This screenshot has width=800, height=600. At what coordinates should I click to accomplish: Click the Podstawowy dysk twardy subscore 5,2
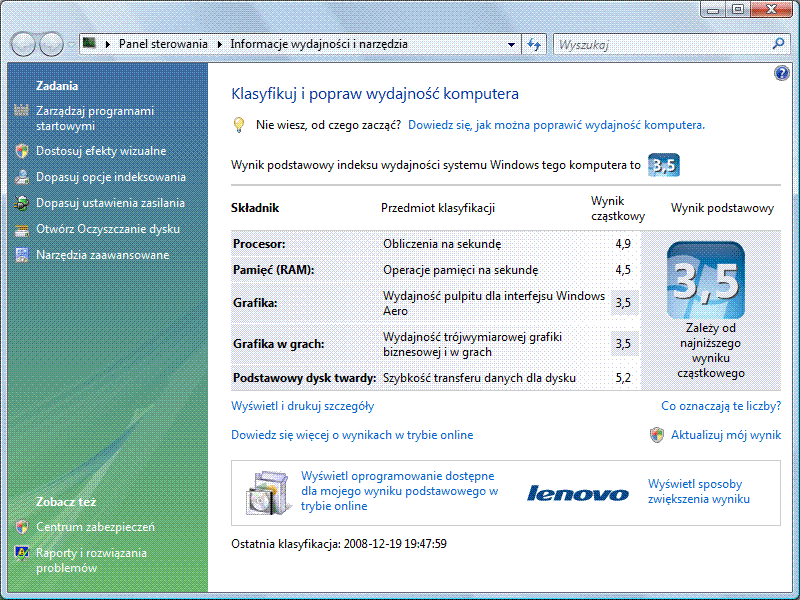623,378
